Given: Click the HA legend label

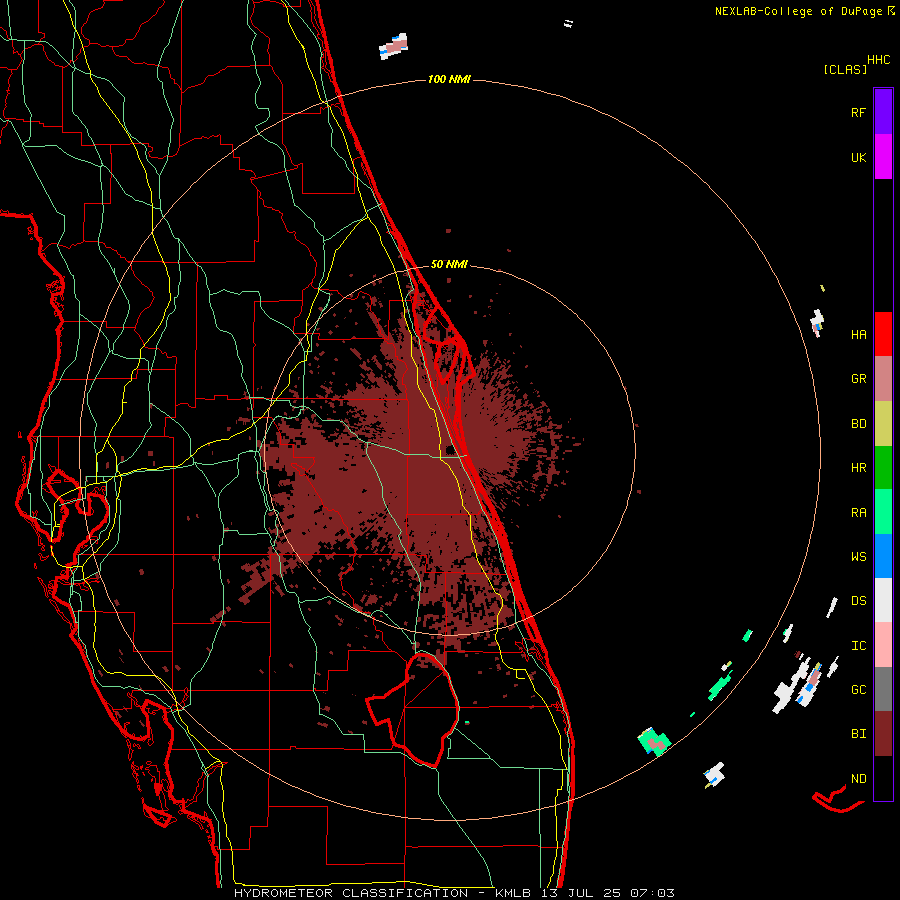Looking at the screenshot, I should (x=858, y=335).
